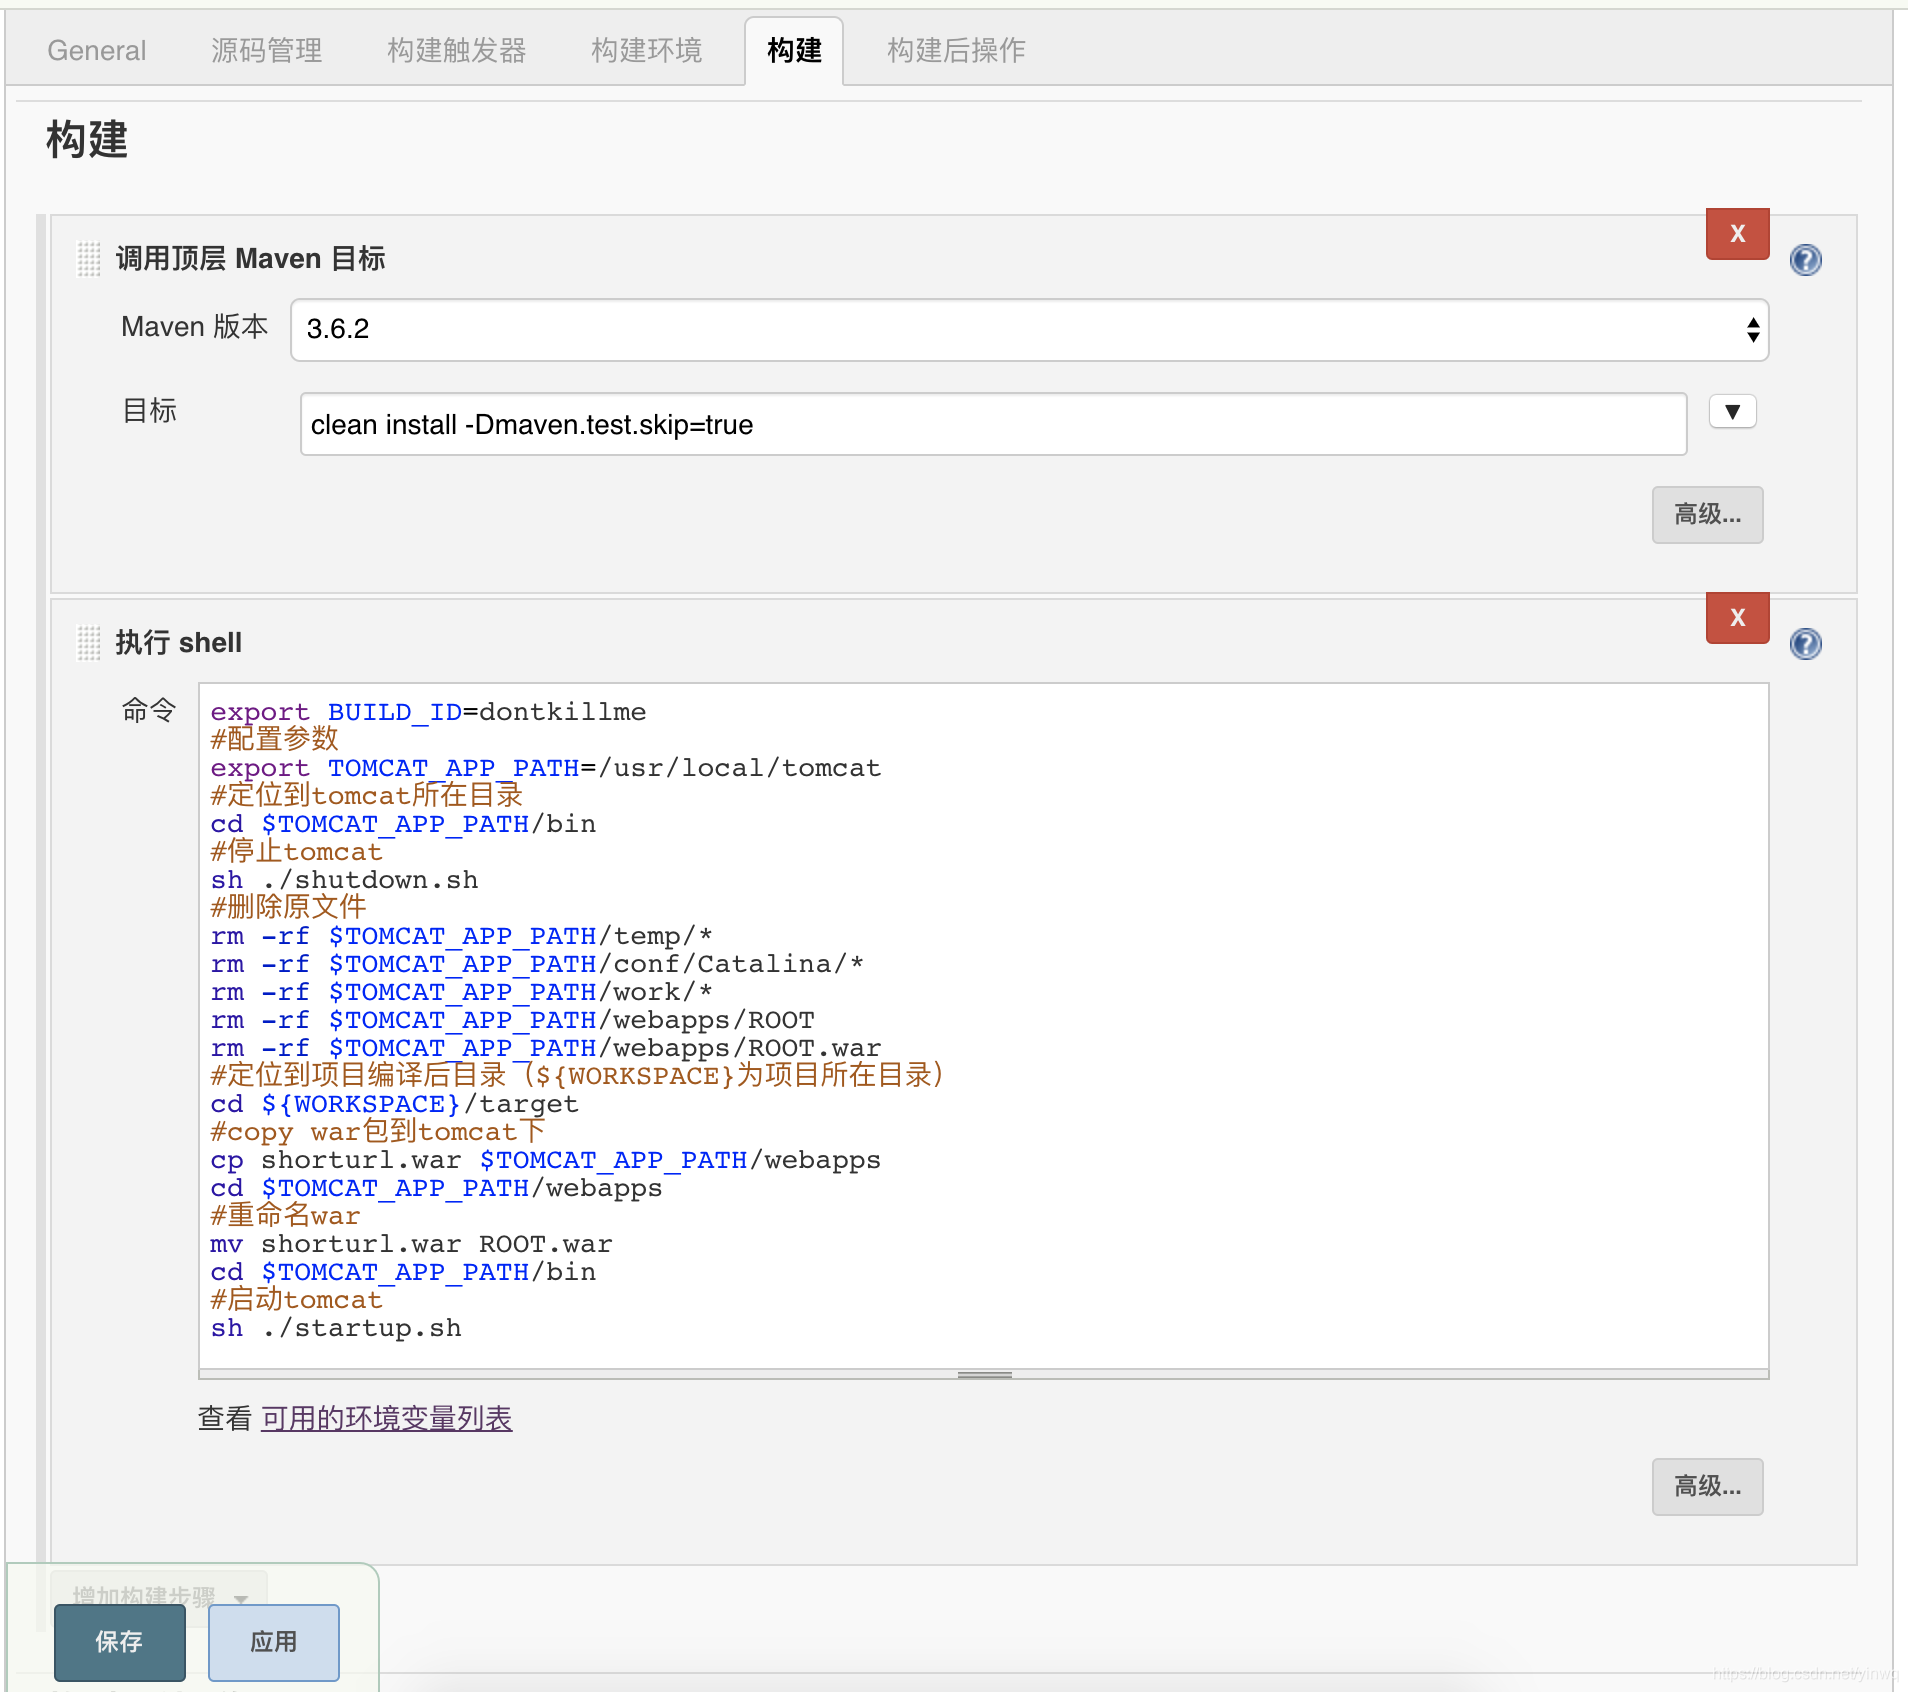Click 'mv shorturl.war ROOT.war' line
Screen dimensions: 1908x1692
coord(411,1244)
